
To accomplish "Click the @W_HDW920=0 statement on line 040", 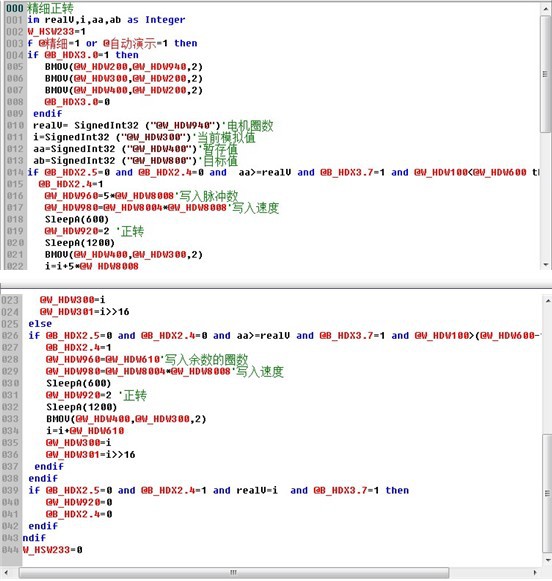I will click(79, 502).
